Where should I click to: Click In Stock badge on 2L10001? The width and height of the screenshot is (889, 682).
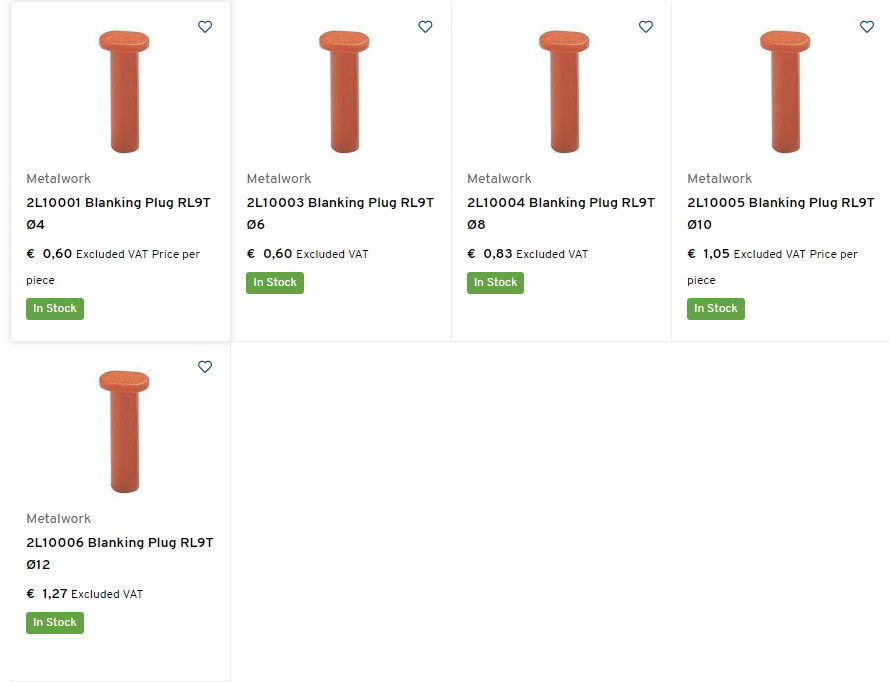[x=55, y=309]
